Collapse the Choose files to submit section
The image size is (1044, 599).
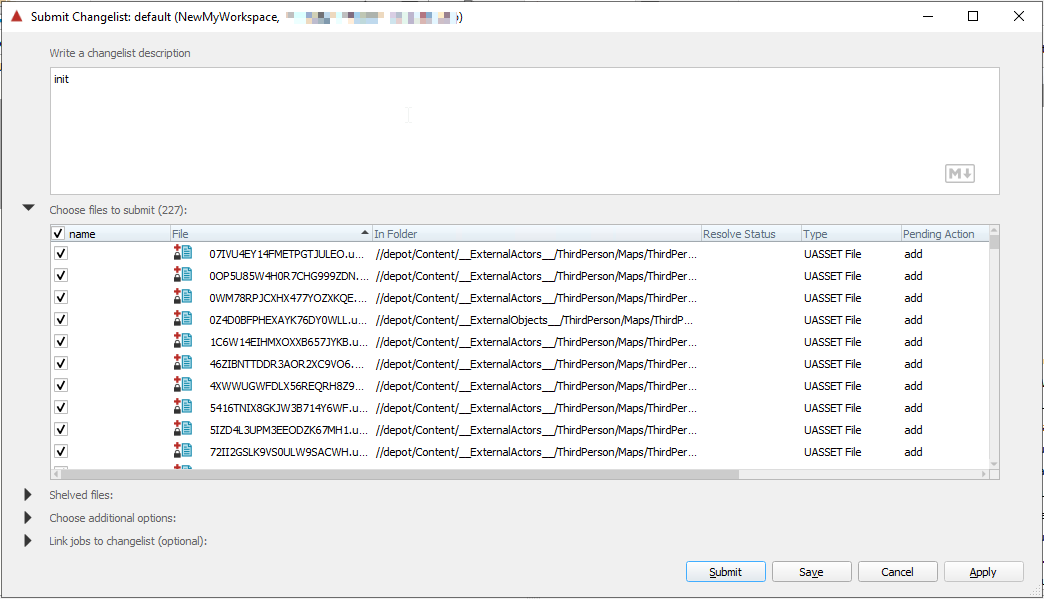pos(28,207)
